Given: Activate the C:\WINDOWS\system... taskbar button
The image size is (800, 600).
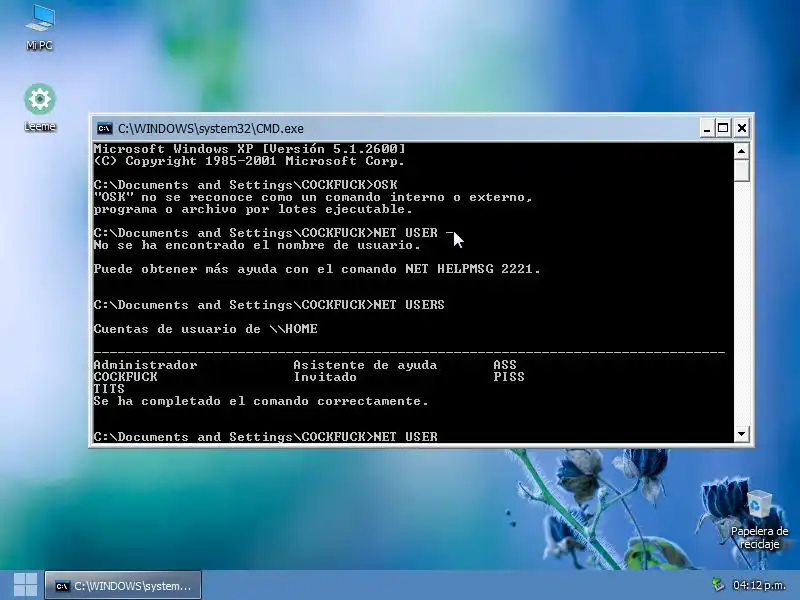Looking at the screenshot, I should click(123, 586).
